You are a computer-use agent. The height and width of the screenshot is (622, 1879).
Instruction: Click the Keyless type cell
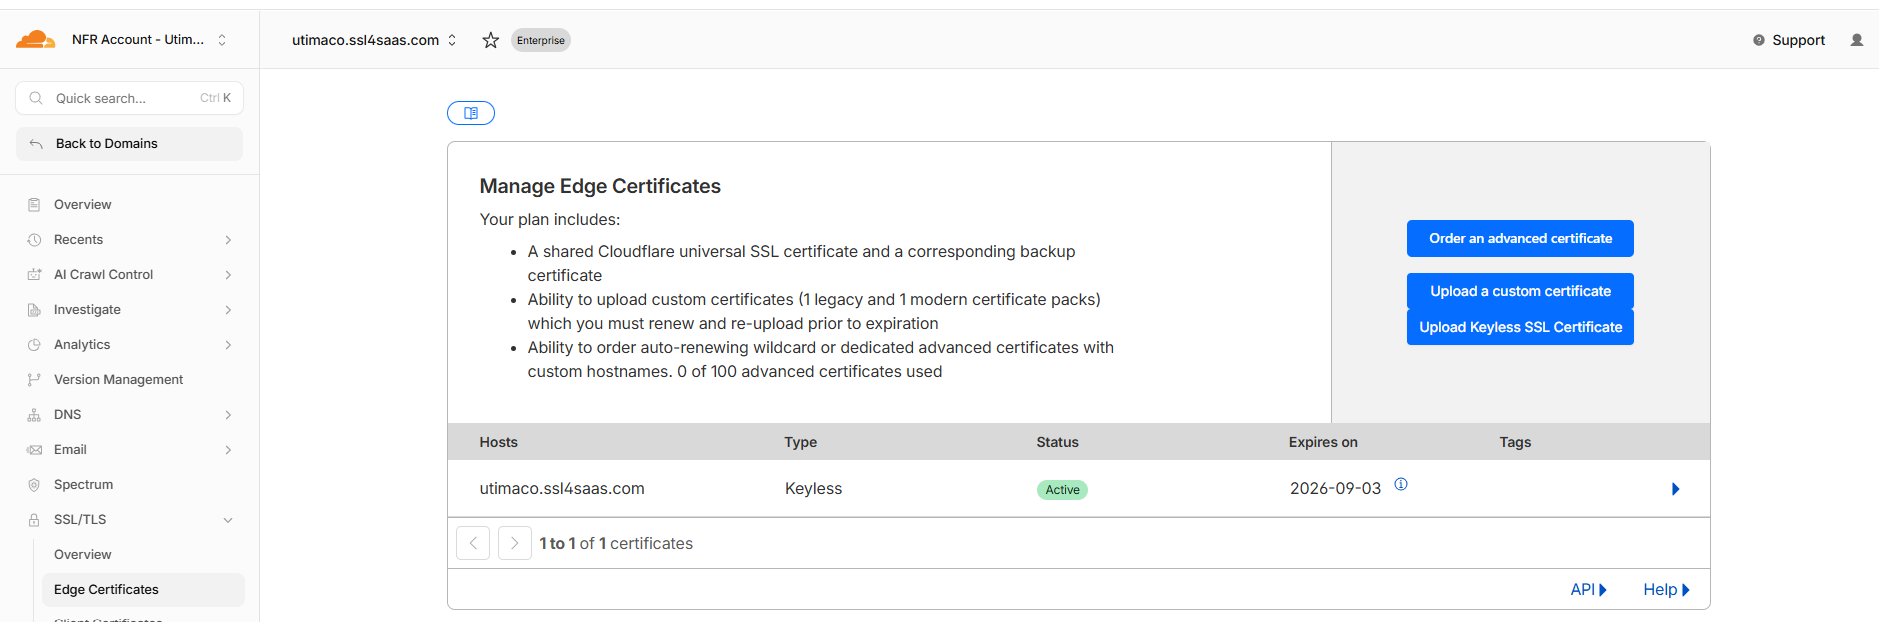(813, 488)
